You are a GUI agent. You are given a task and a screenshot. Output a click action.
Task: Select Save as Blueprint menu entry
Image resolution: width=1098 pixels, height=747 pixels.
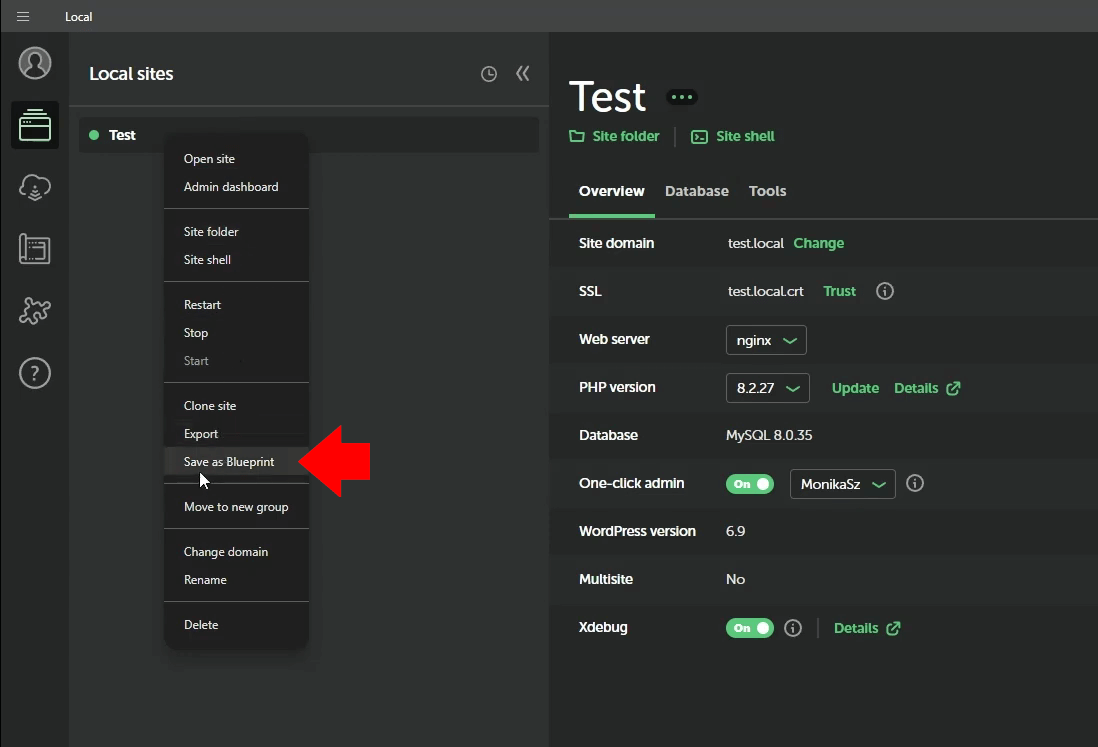coord(229,462)
